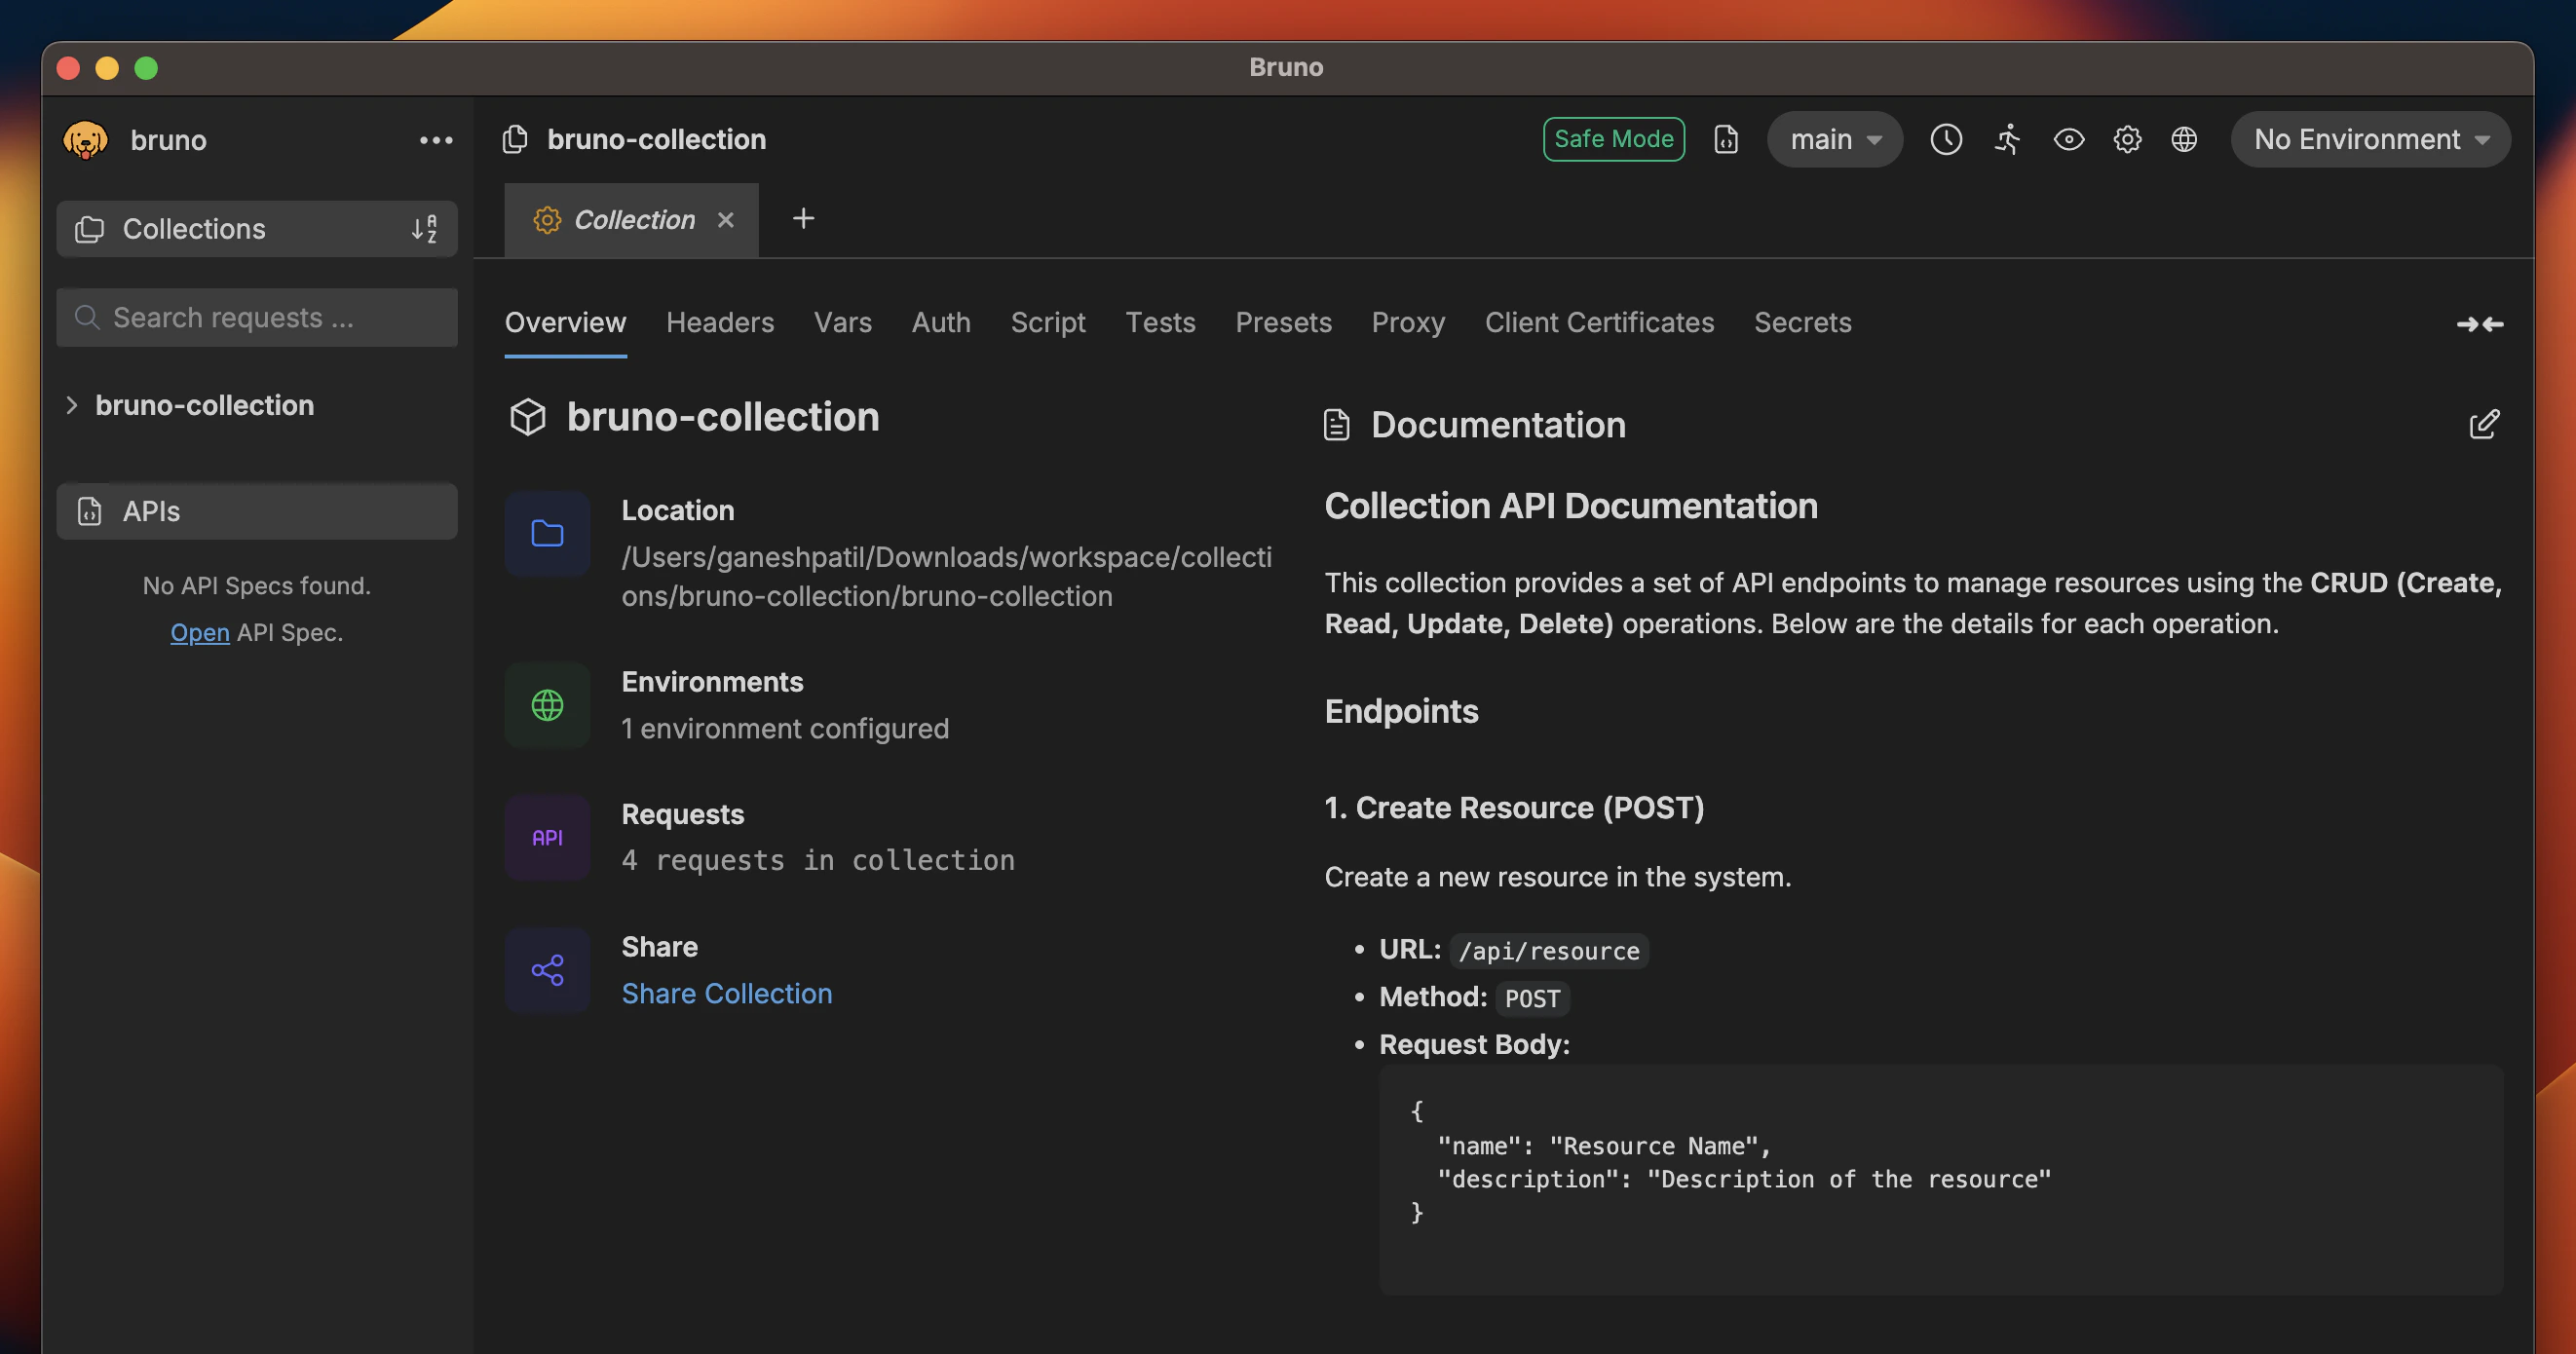Expand bruno-collection in the sidebar tree
This screenshot has width=2576, height=1354.
coord(72,405)
